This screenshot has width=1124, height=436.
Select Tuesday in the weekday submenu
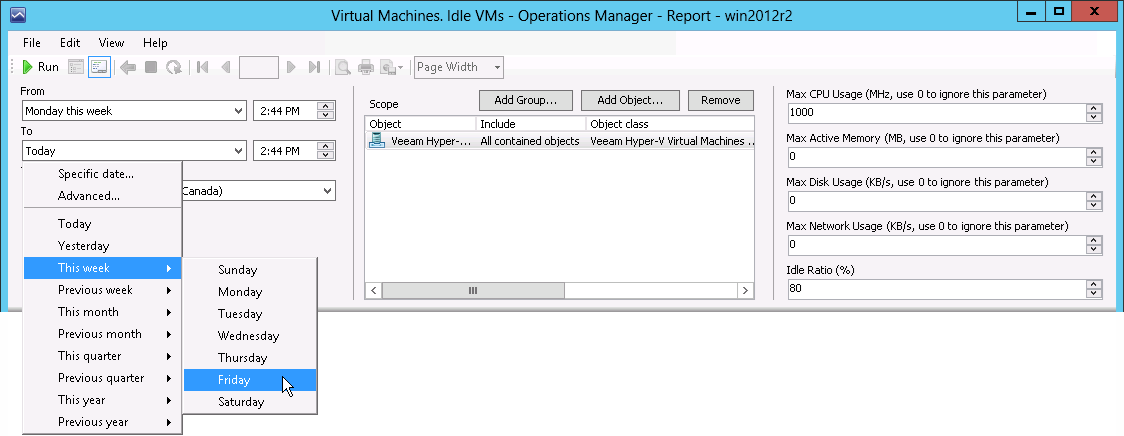(x=249, y=314)
